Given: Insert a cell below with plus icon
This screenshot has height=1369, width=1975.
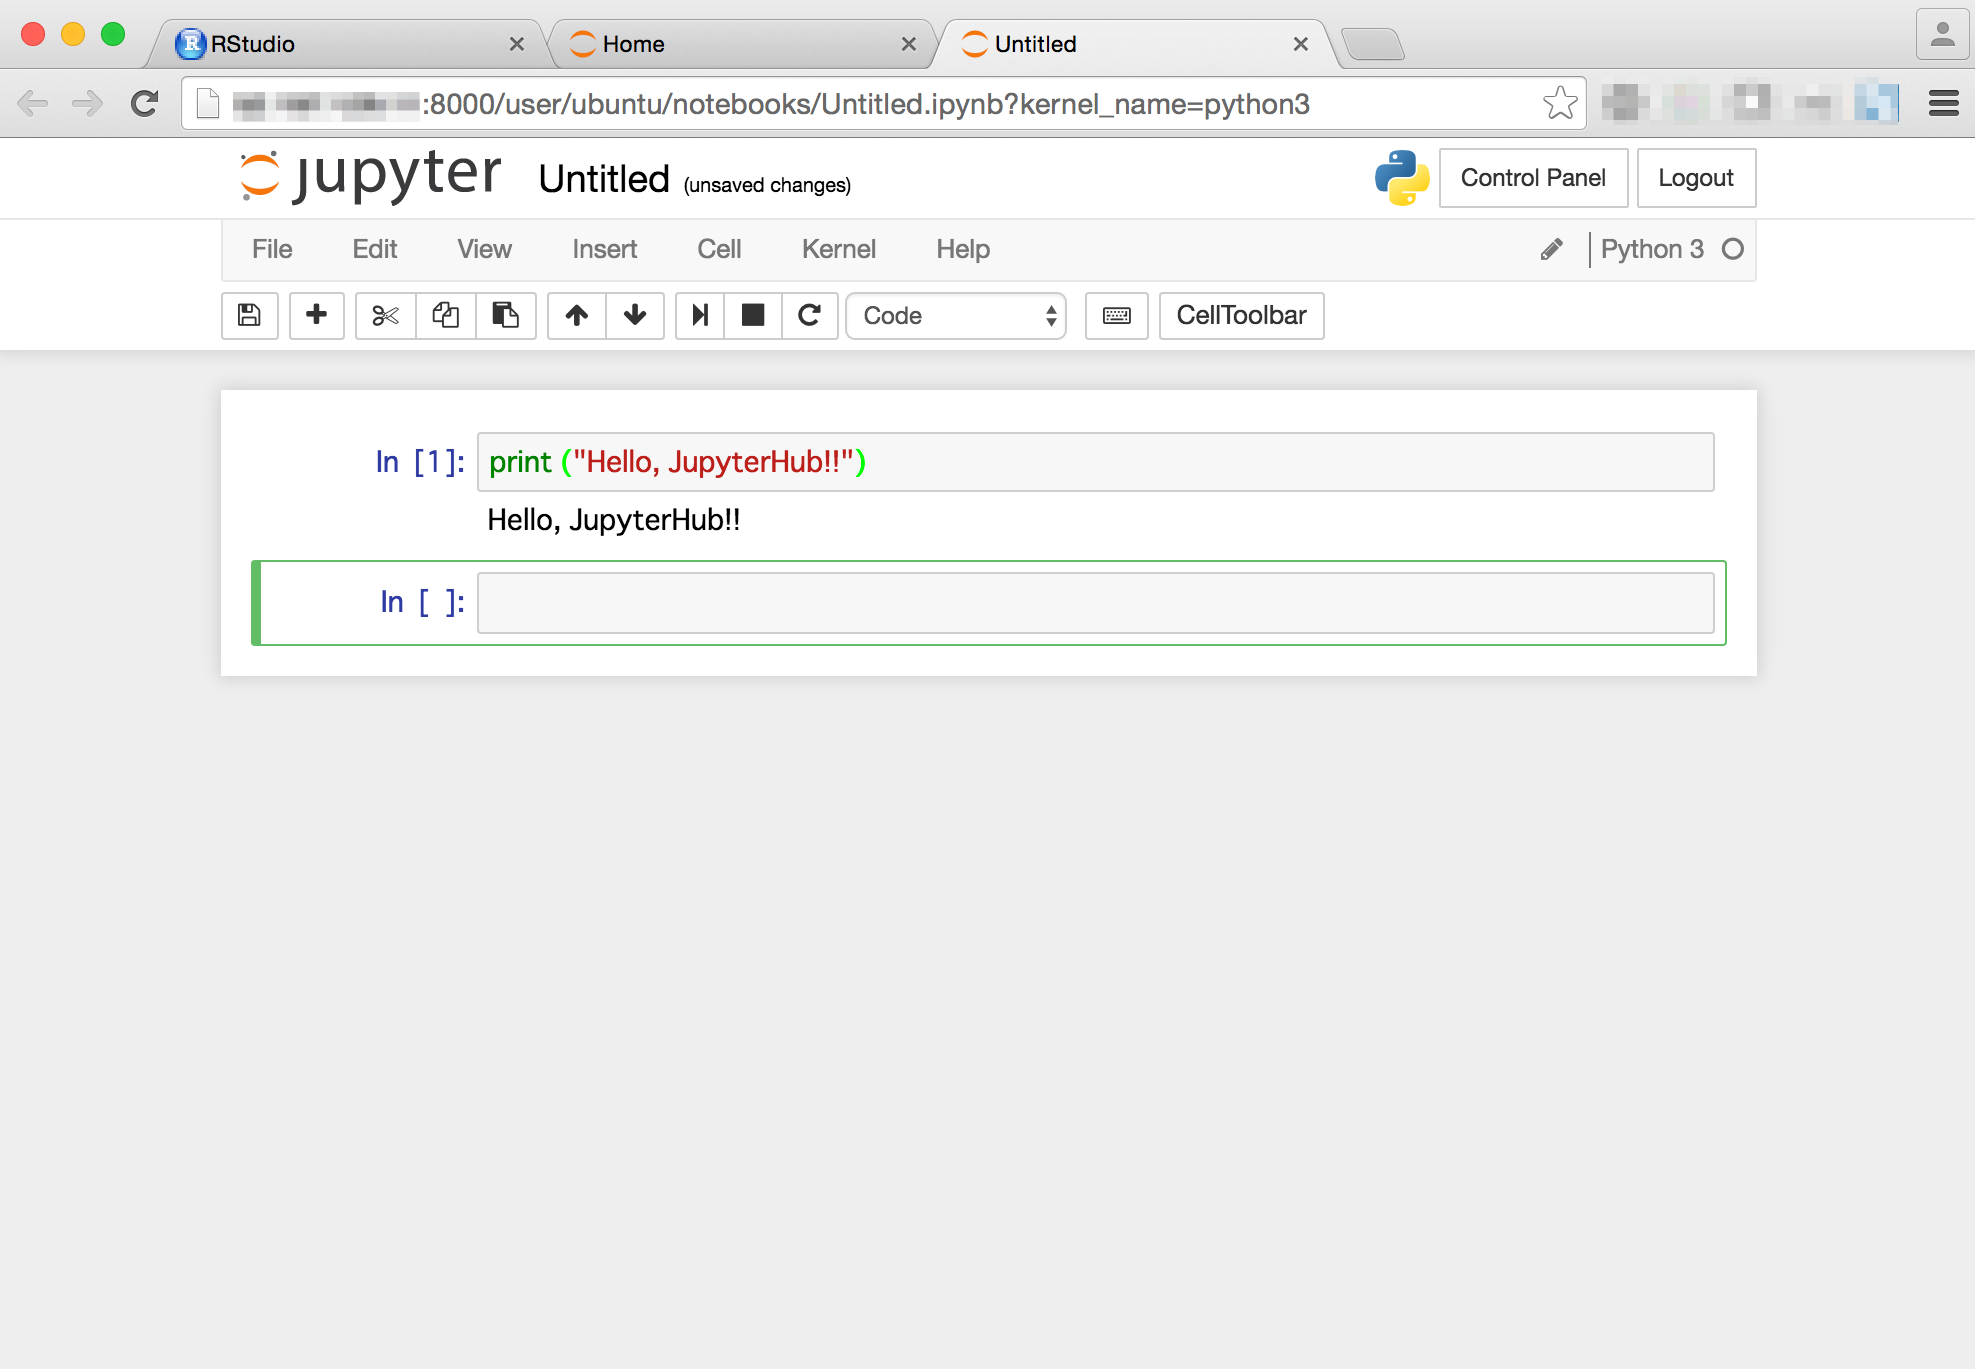Looking at the screenshot, I should click(x=316, y=316).
